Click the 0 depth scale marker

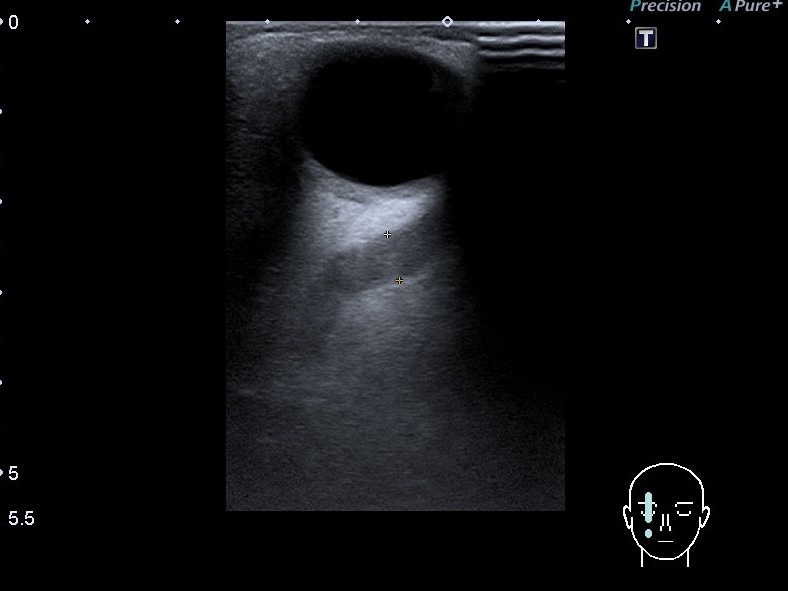tap(12, 22)
